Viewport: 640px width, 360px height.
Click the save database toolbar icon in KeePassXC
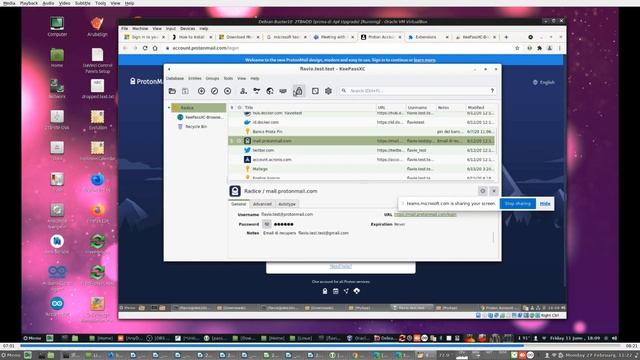tap(185, 91)
